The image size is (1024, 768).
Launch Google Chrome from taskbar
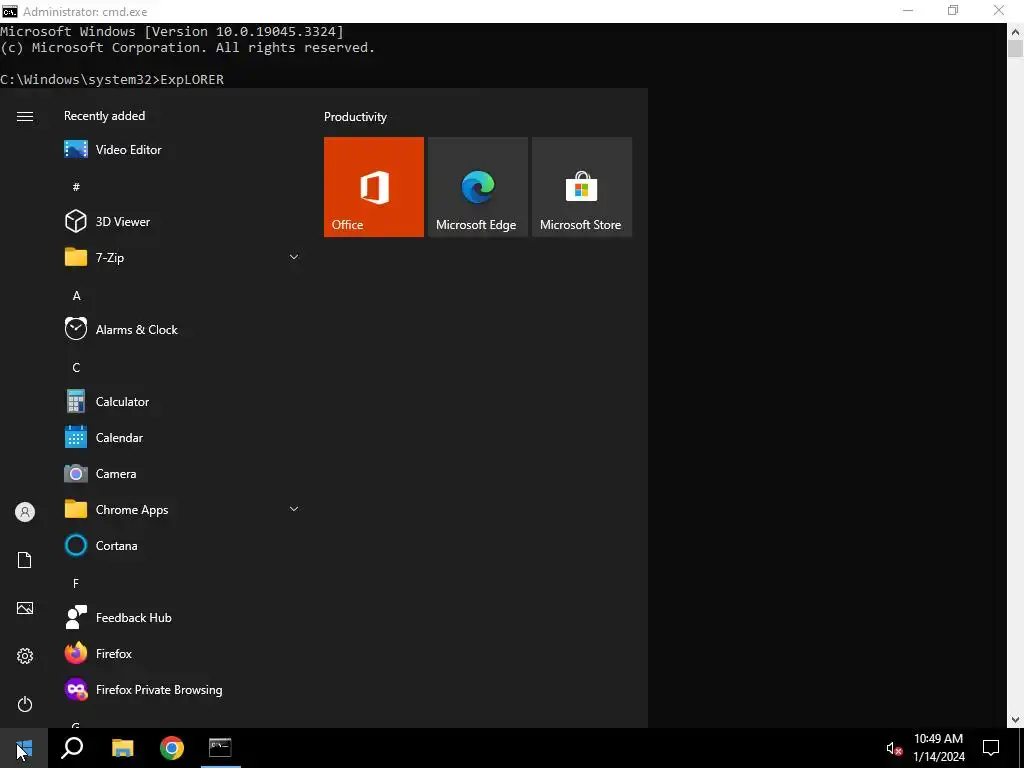[x=172, y=748]
